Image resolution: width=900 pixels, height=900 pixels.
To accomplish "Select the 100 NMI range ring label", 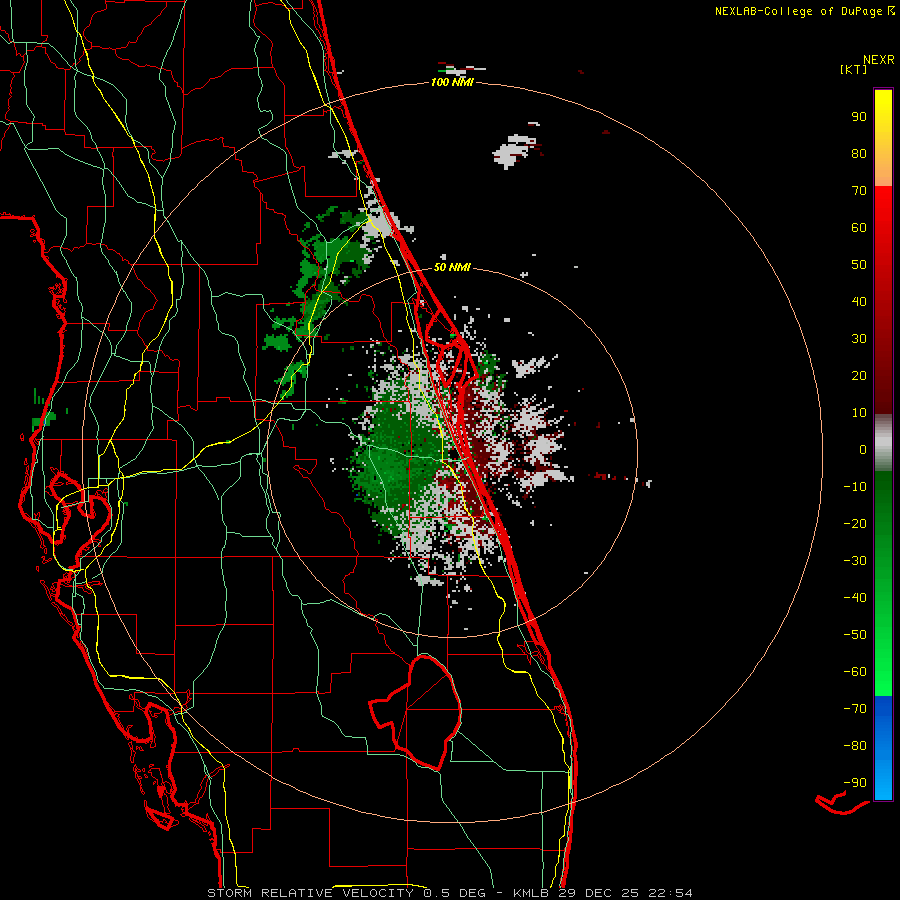I will (452, 82).
